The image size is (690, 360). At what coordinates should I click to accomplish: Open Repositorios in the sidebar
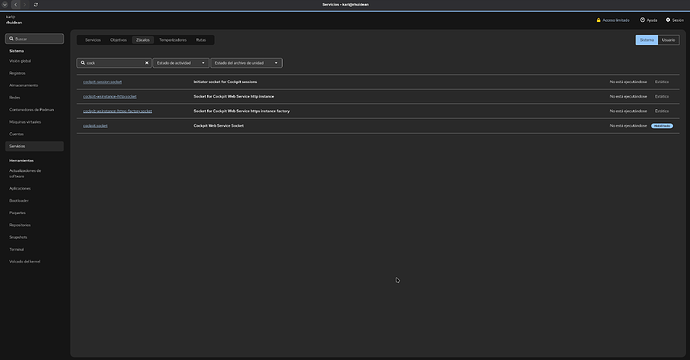34,225
